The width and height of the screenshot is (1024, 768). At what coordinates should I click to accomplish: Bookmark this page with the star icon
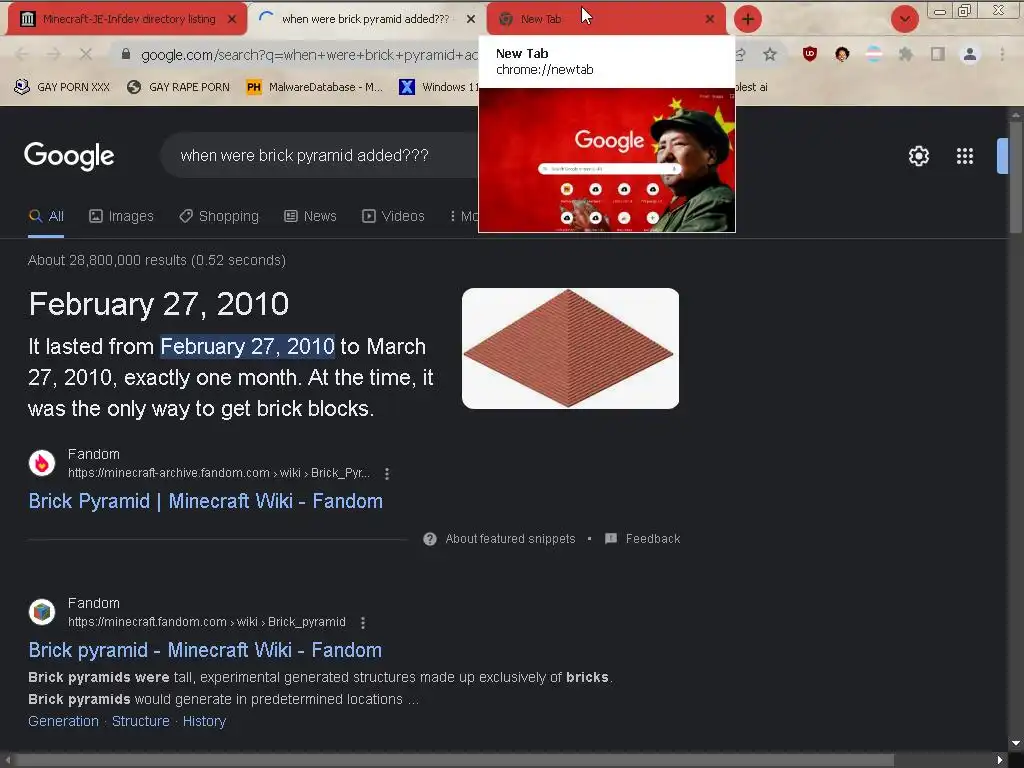click(x=770, y=54)
